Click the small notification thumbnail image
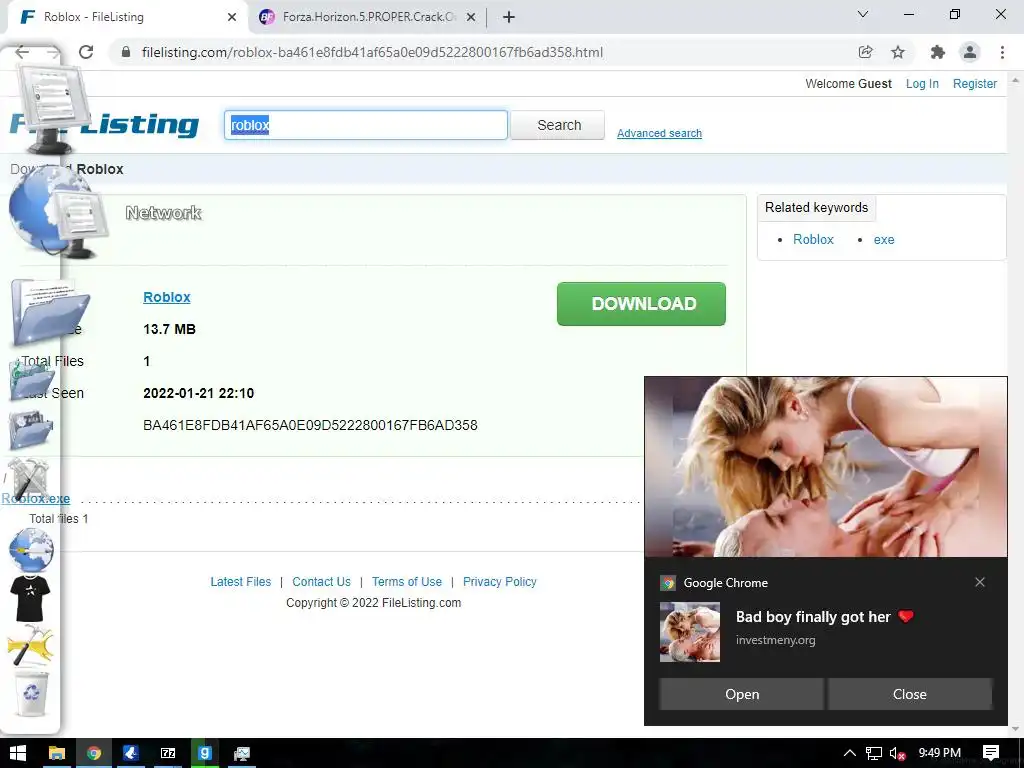Screen dimensions: 1024x768 point(690,632)
